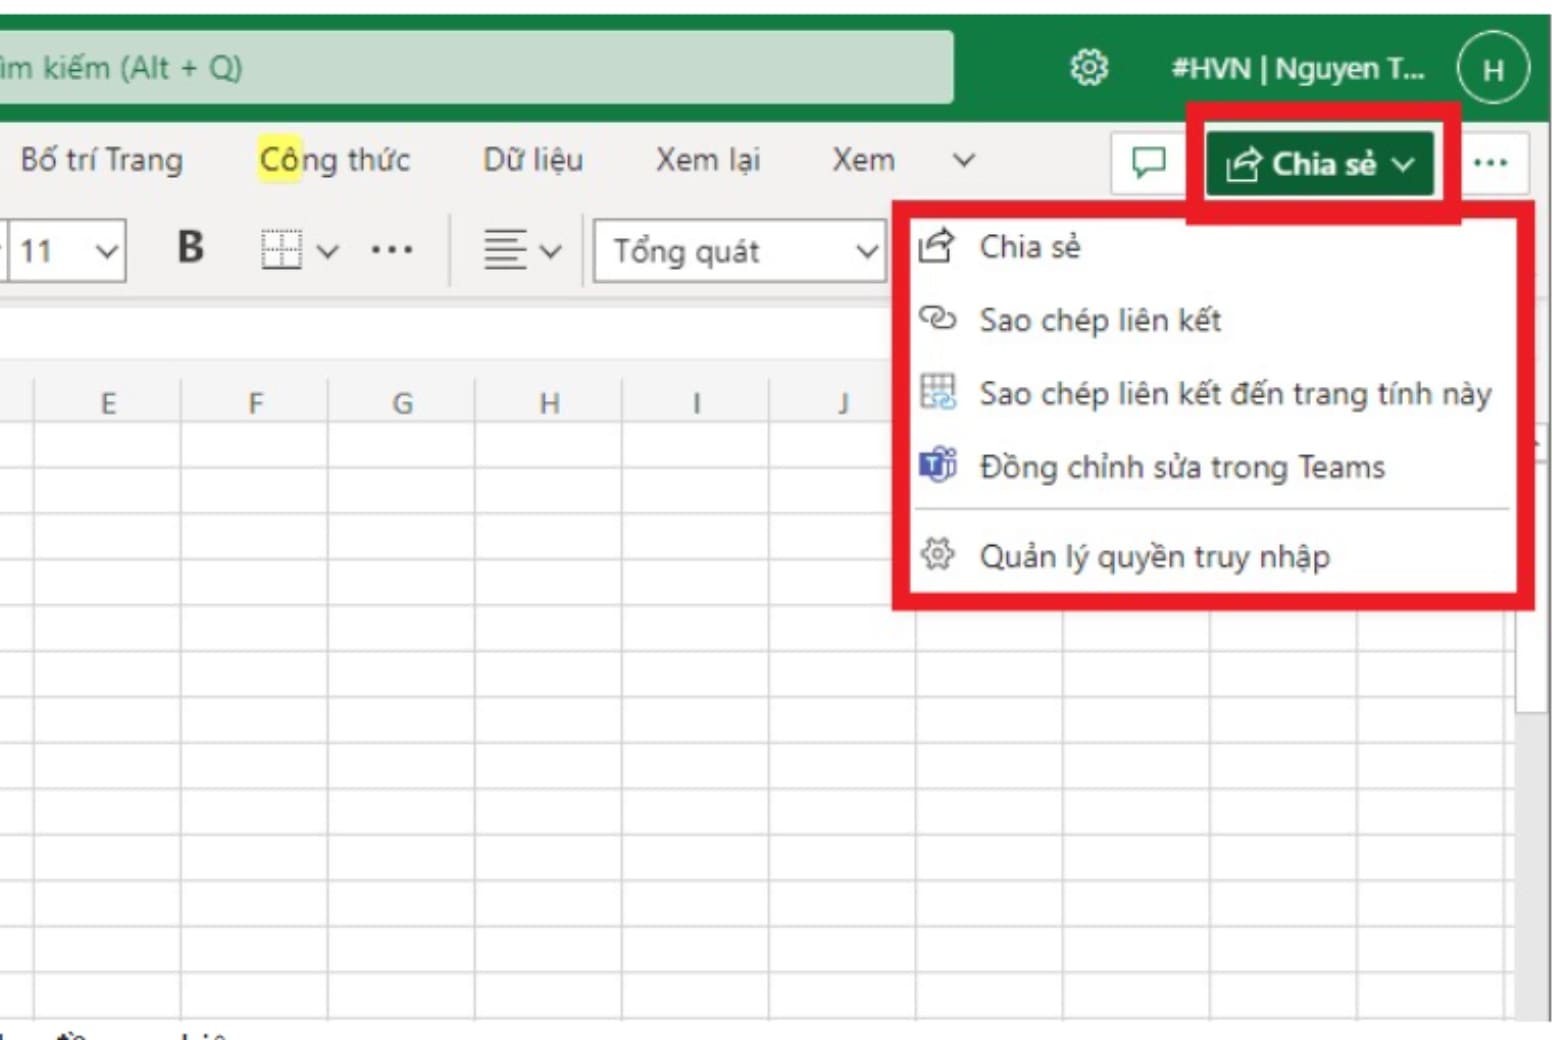Click the share icon next to Chia sẻ menu entry
This screenshot has height=1040, width=1560.
938,246
